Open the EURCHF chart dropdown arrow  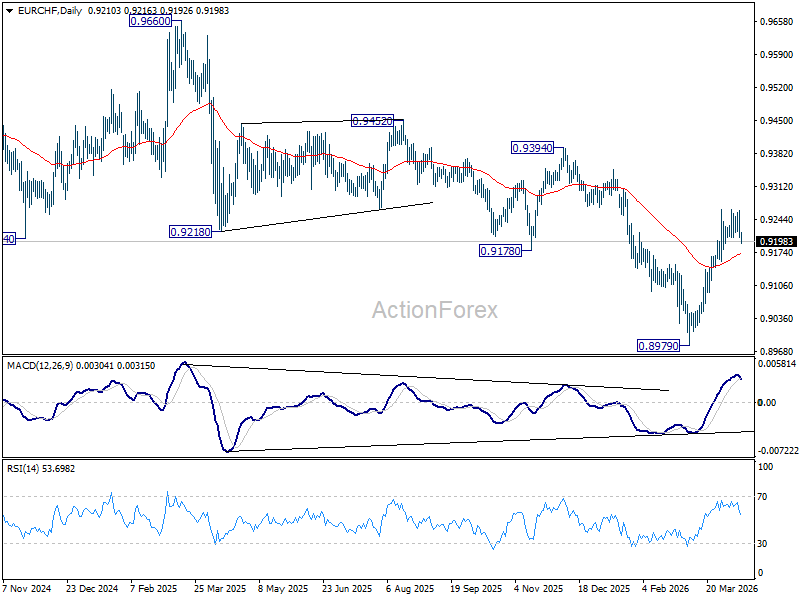click(x=10, y=11)
